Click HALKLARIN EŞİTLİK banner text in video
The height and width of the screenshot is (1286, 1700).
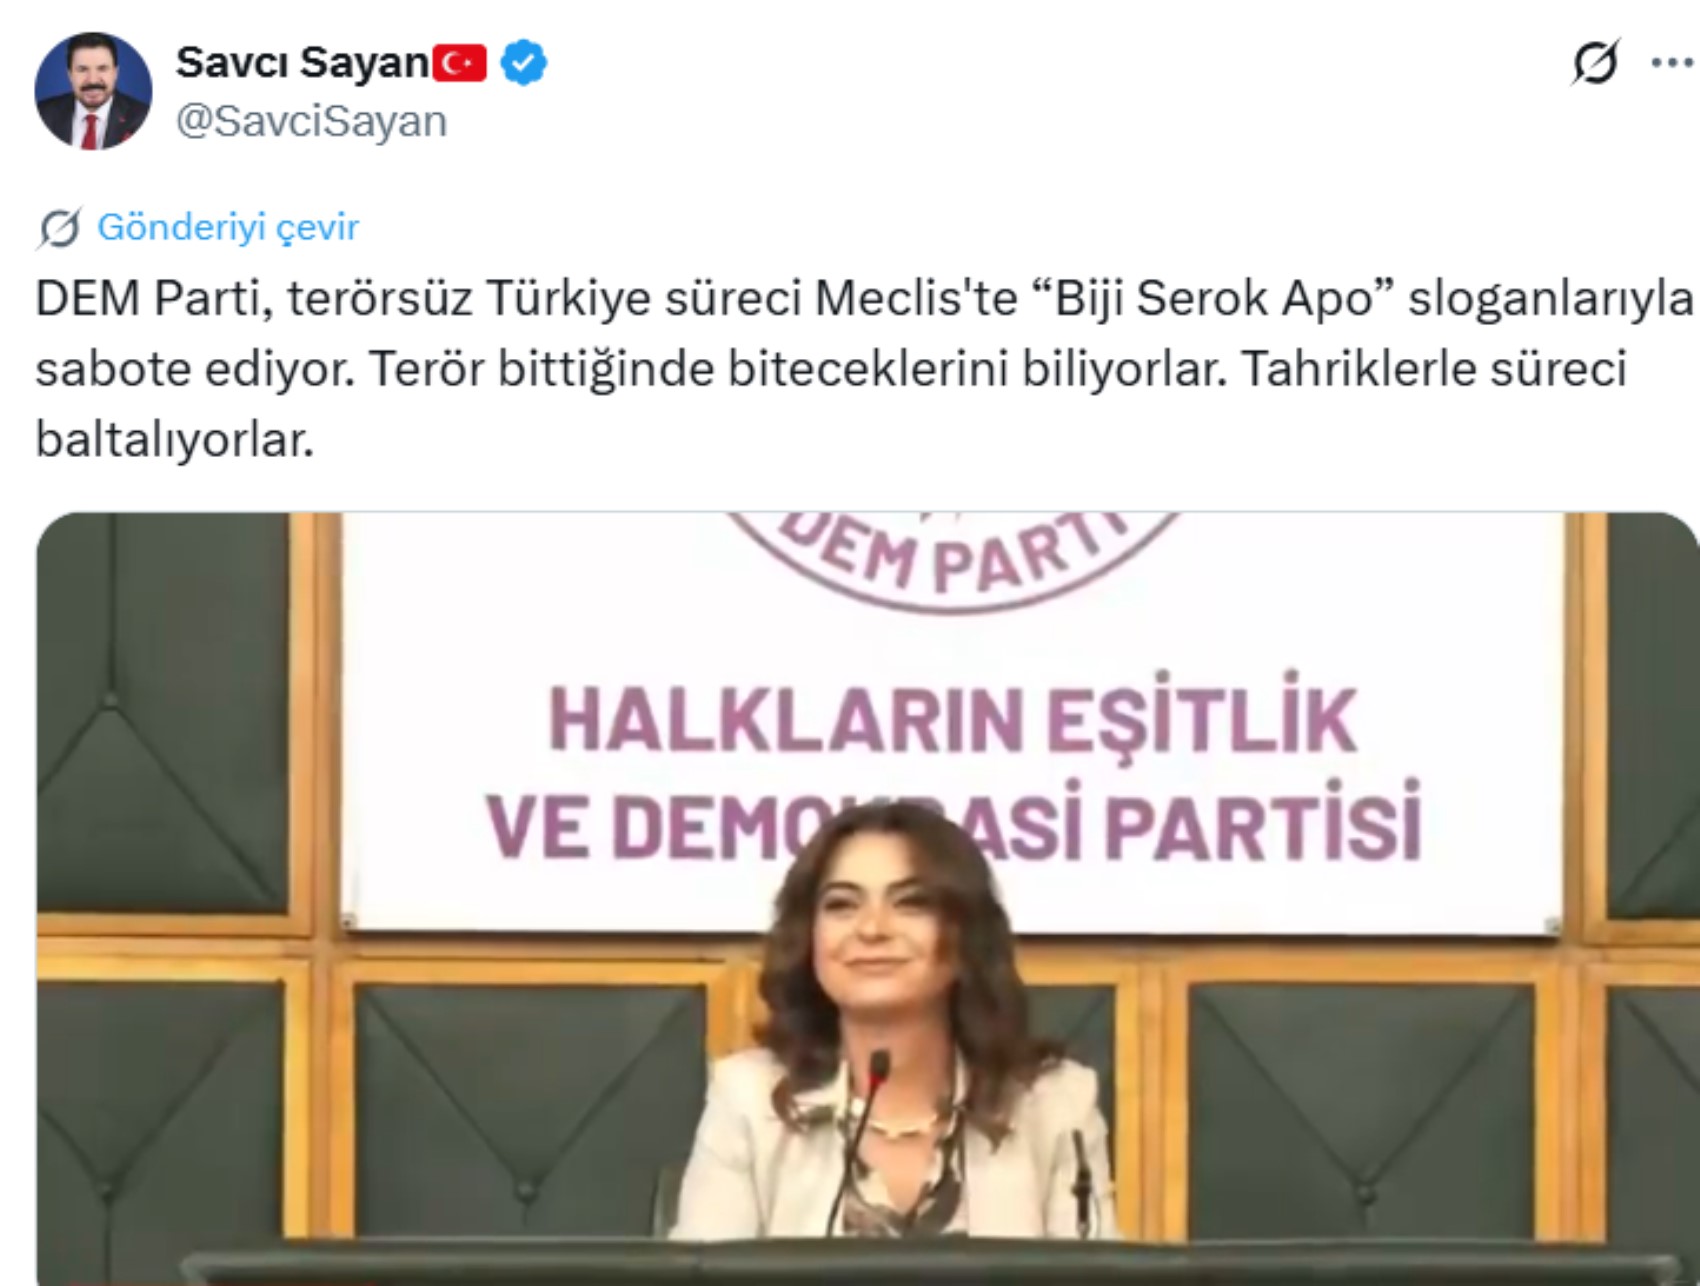point(953,718)
